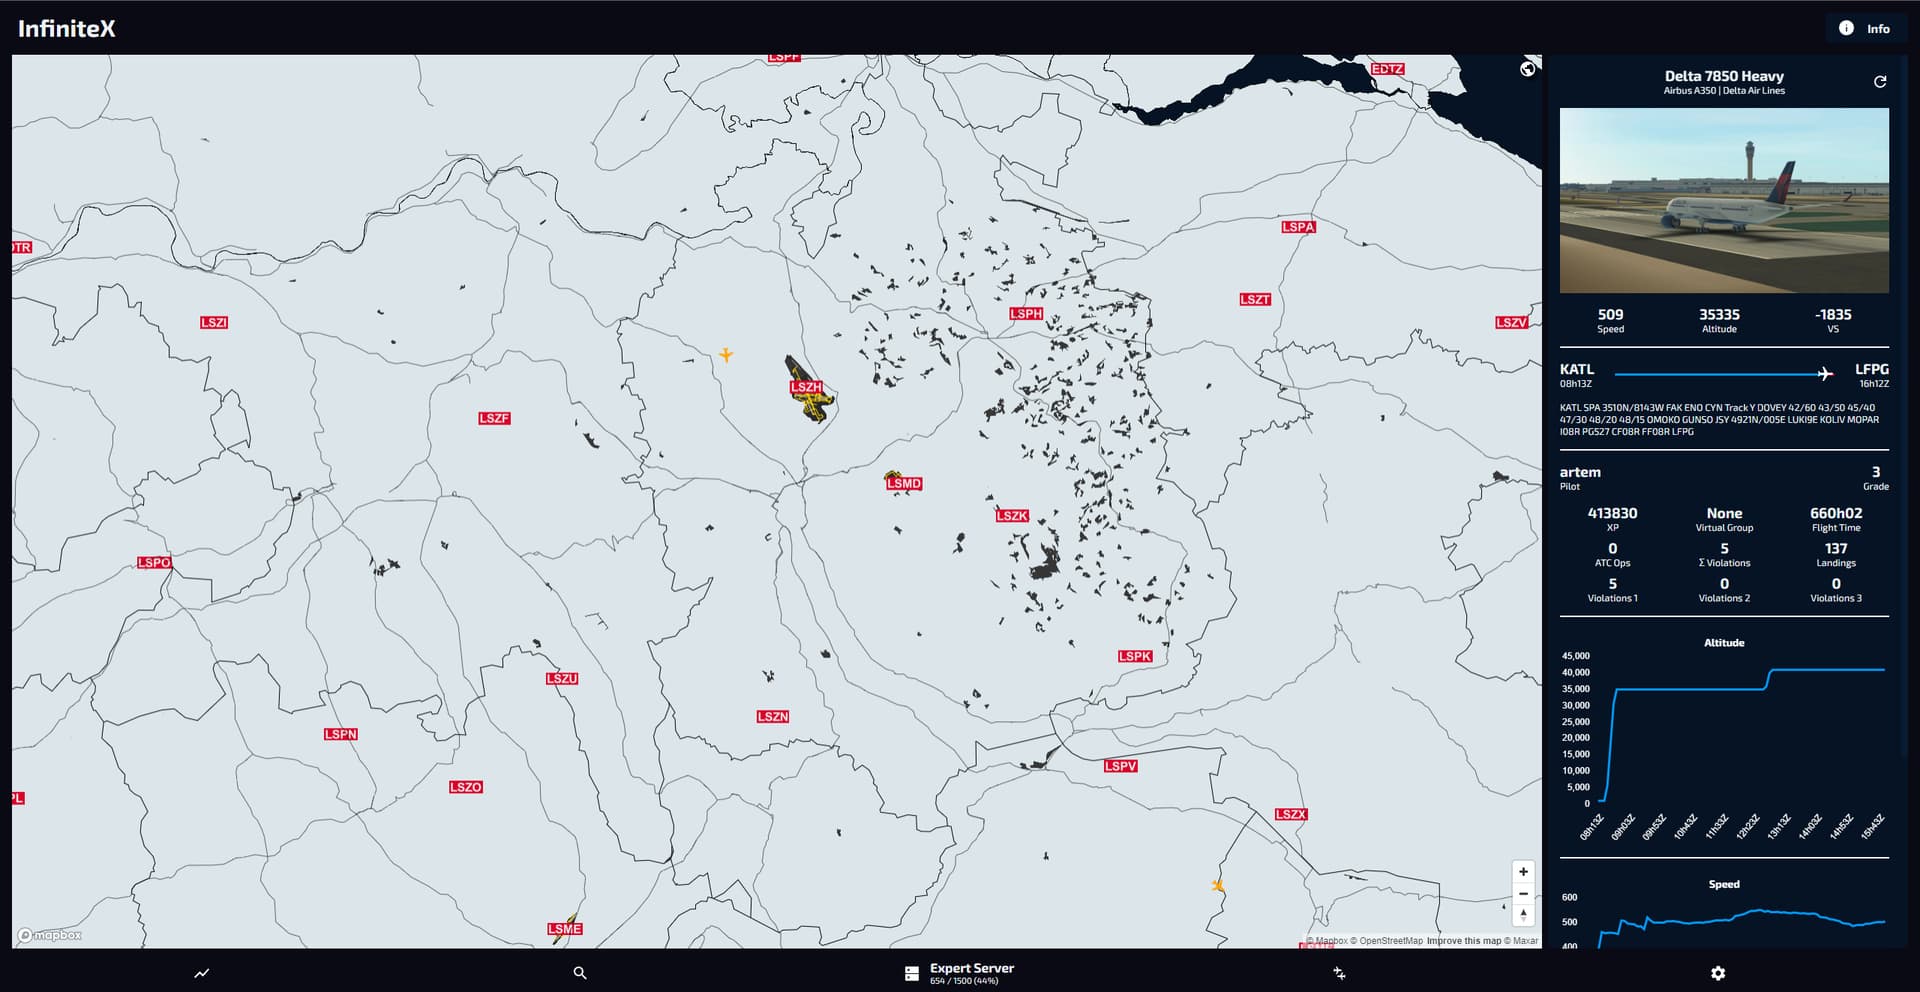Click the EDTZ airport label
Image resolution: width=1920 pixels, height=992 pixels.
[x=1387, y=69]
